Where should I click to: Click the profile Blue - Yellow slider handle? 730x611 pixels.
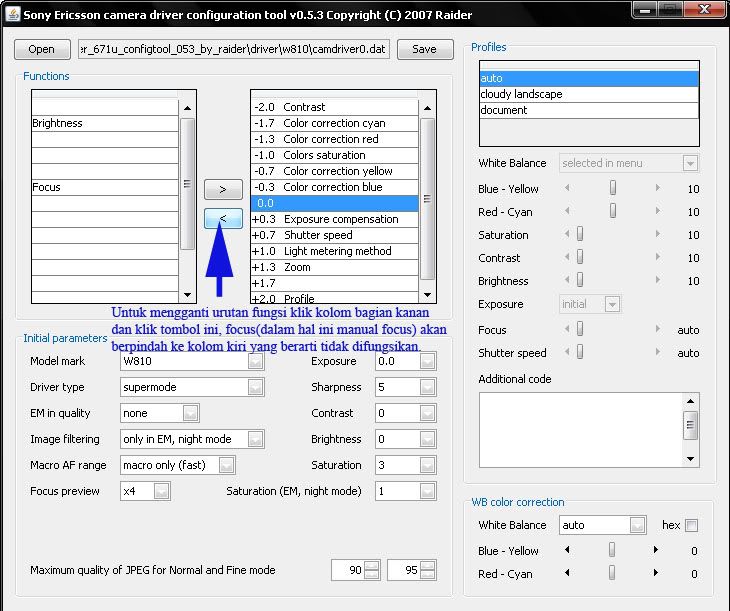coord(613,188)
